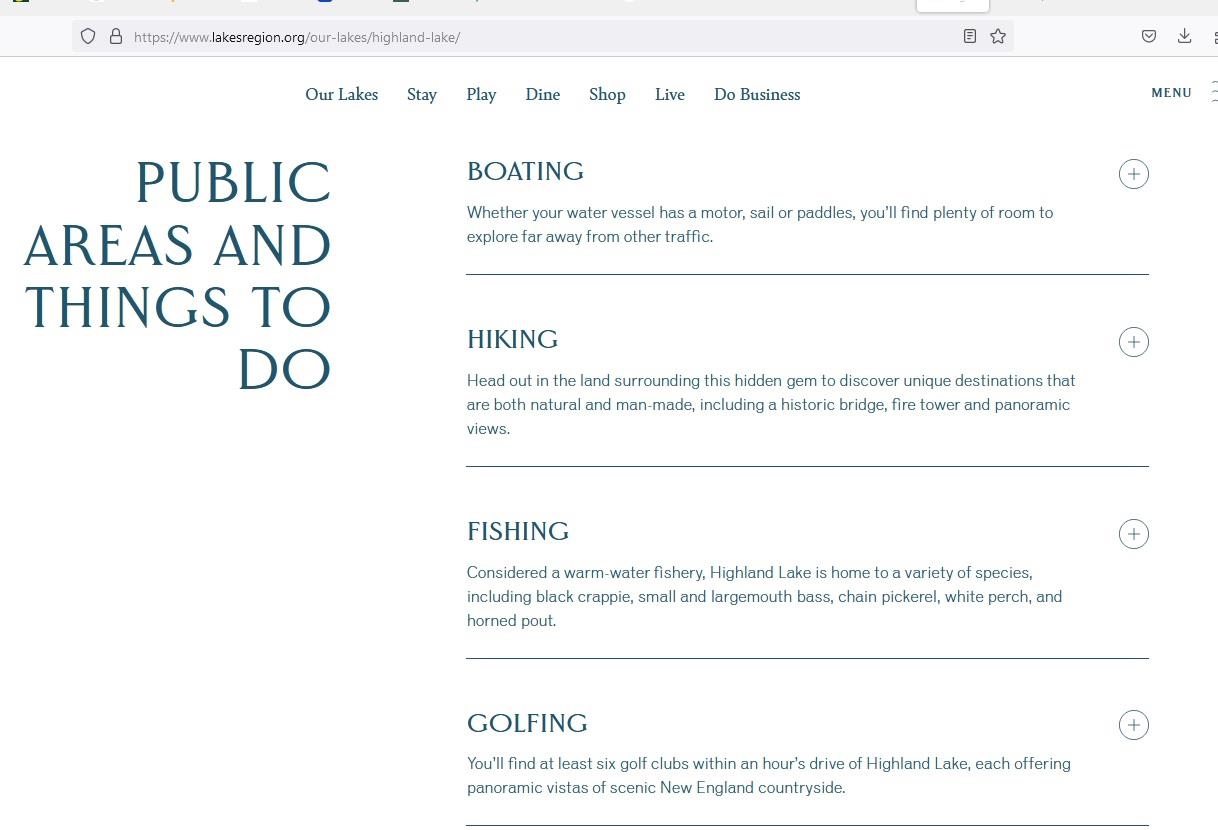This screenshot has width=1218, height=830.
Task: Expand the Boating section plus icon
Action: coord(1133,174)
